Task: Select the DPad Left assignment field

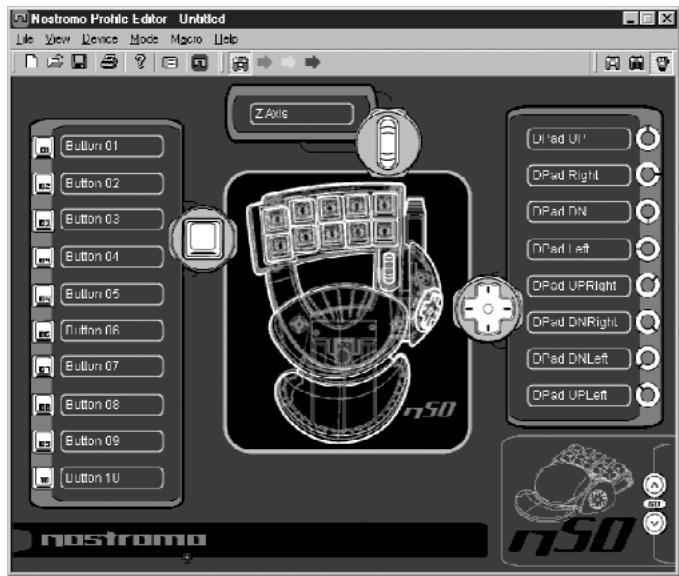Action: 579,249
